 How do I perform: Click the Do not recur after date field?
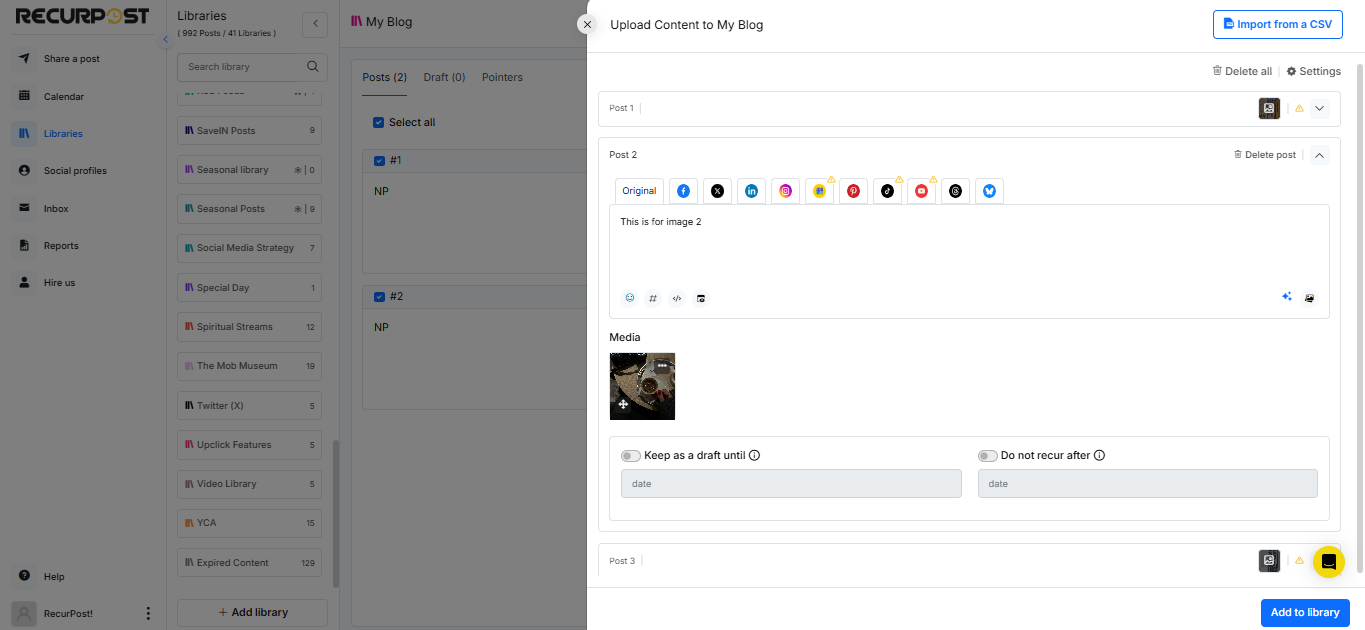click(1148, 484)
